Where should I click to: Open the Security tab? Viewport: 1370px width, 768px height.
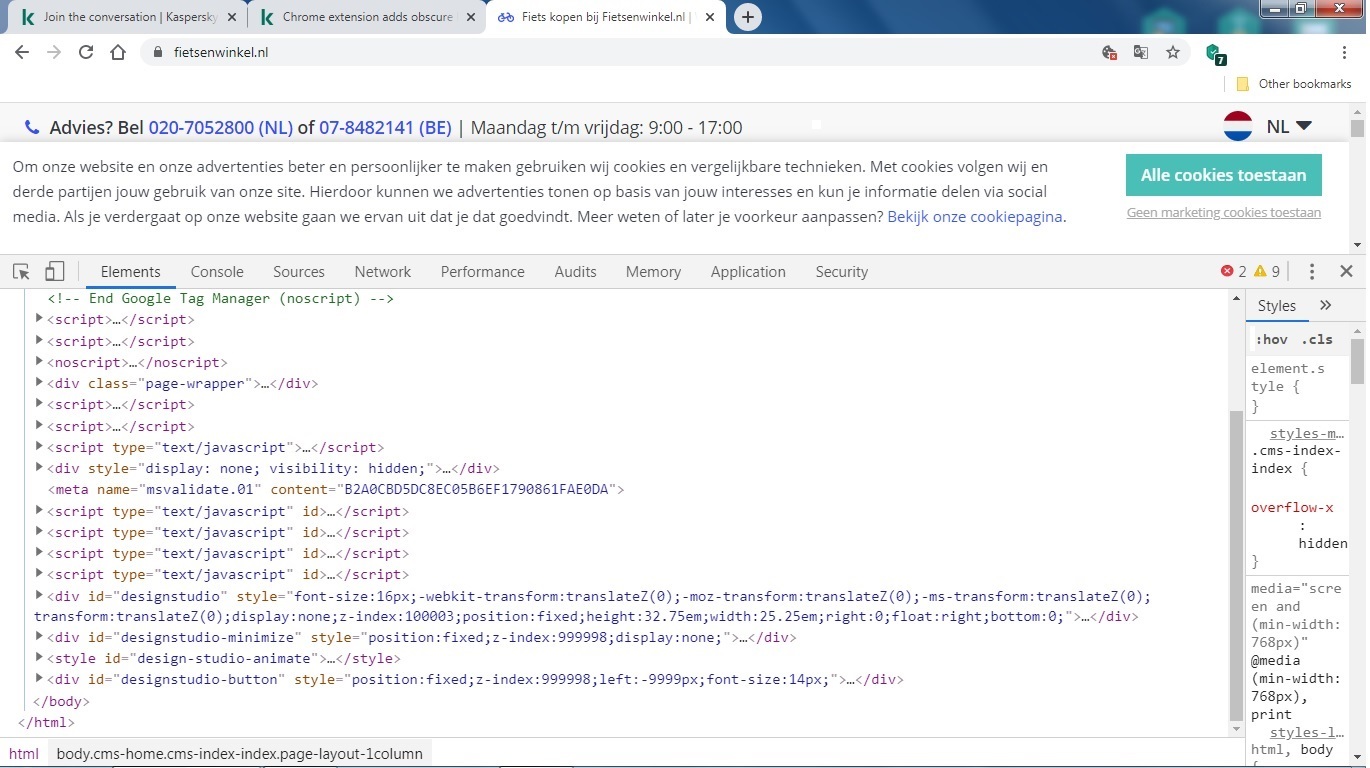coord(841,271)
